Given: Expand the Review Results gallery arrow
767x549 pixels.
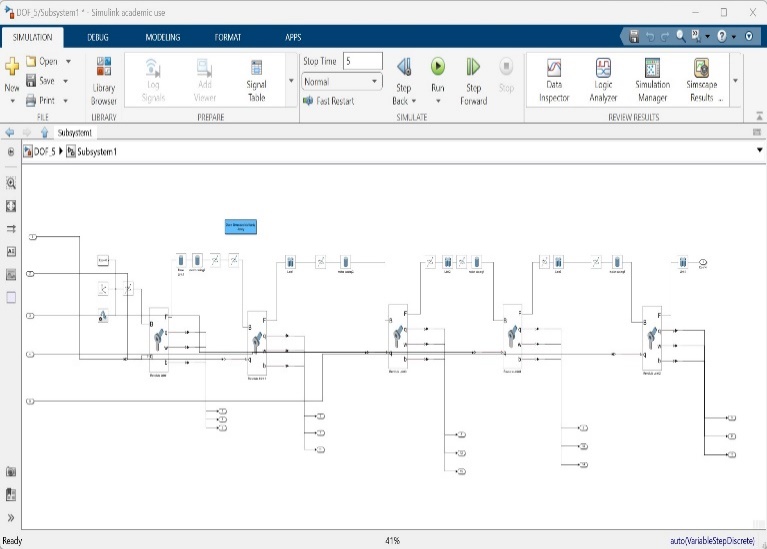Looking at the screenshot, I should [x=735, y=81].
